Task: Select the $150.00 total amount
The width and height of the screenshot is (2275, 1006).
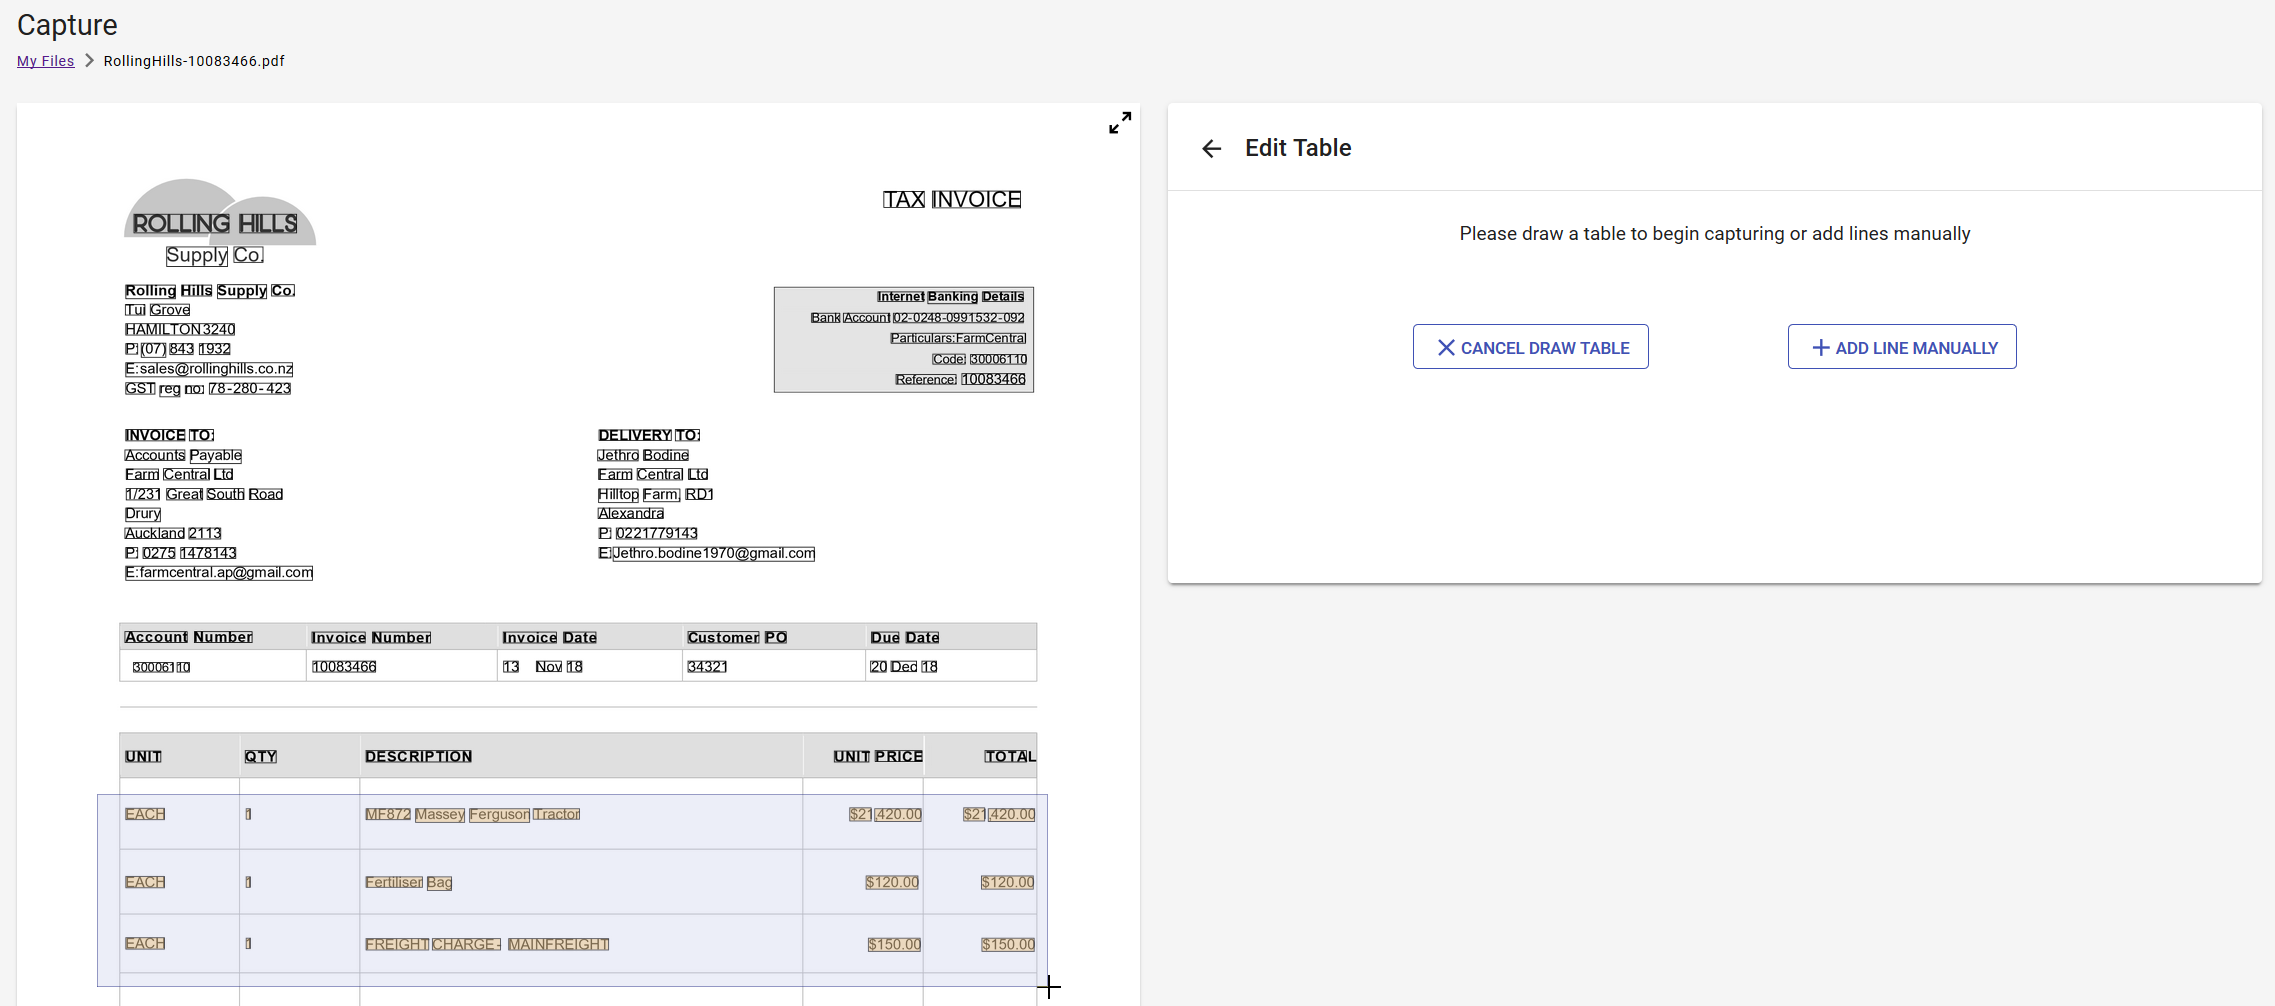Action: [1007, 945]
